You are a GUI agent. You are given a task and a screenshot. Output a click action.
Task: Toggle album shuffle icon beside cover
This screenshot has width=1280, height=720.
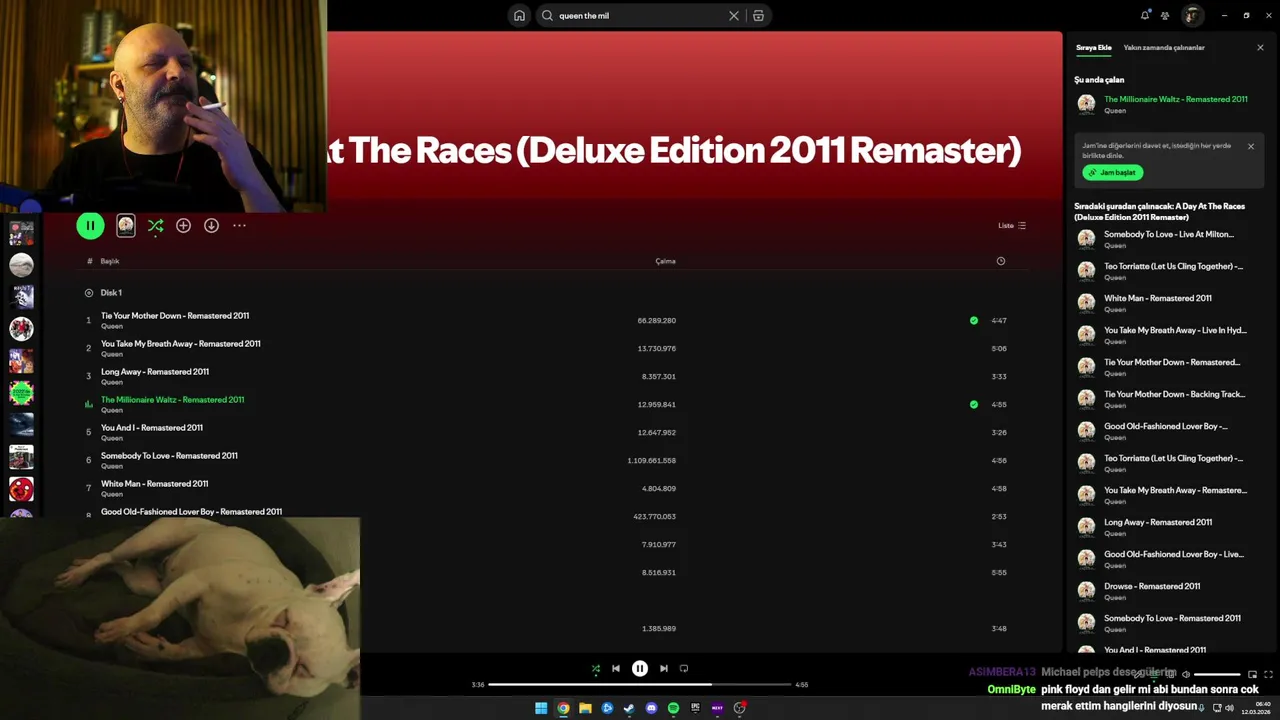tap(155, 226)
